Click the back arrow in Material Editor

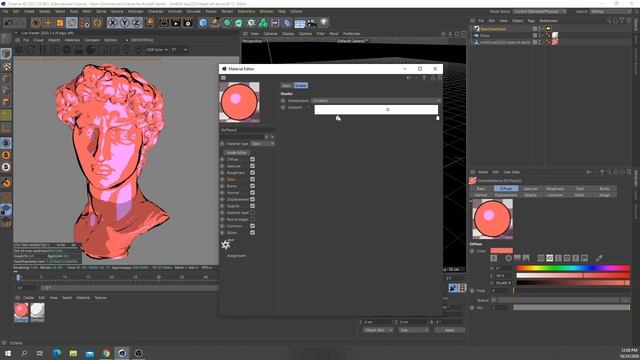[x=409, y=78]
